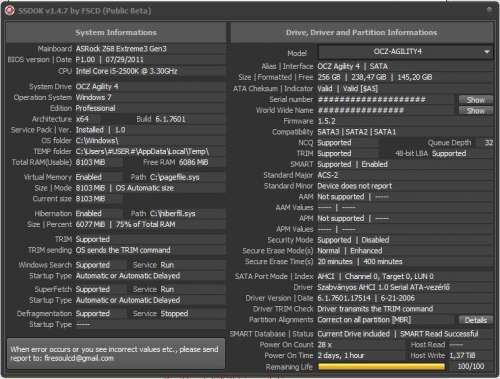Click System Drive value OCZ Agility 4
The height and width of the screenshot is (379, 500).
click(x=97, y=87)
